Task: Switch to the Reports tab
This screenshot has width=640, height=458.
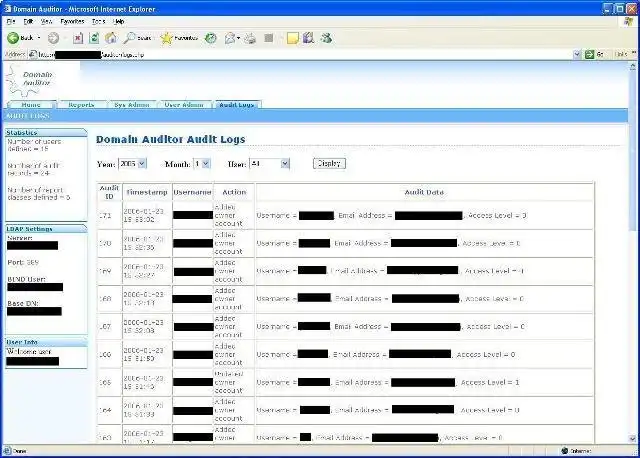Action: coord(81,105)
